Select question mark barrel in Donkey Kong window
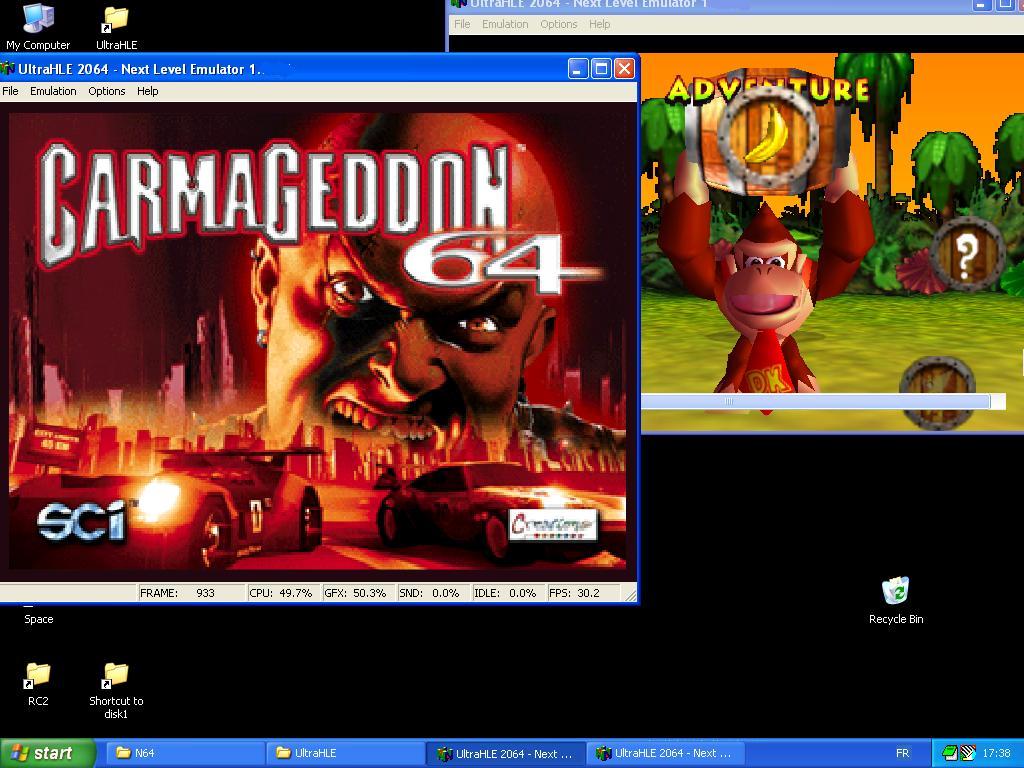1024x768 pixels. pyautogui.click(x=967, y=253)
